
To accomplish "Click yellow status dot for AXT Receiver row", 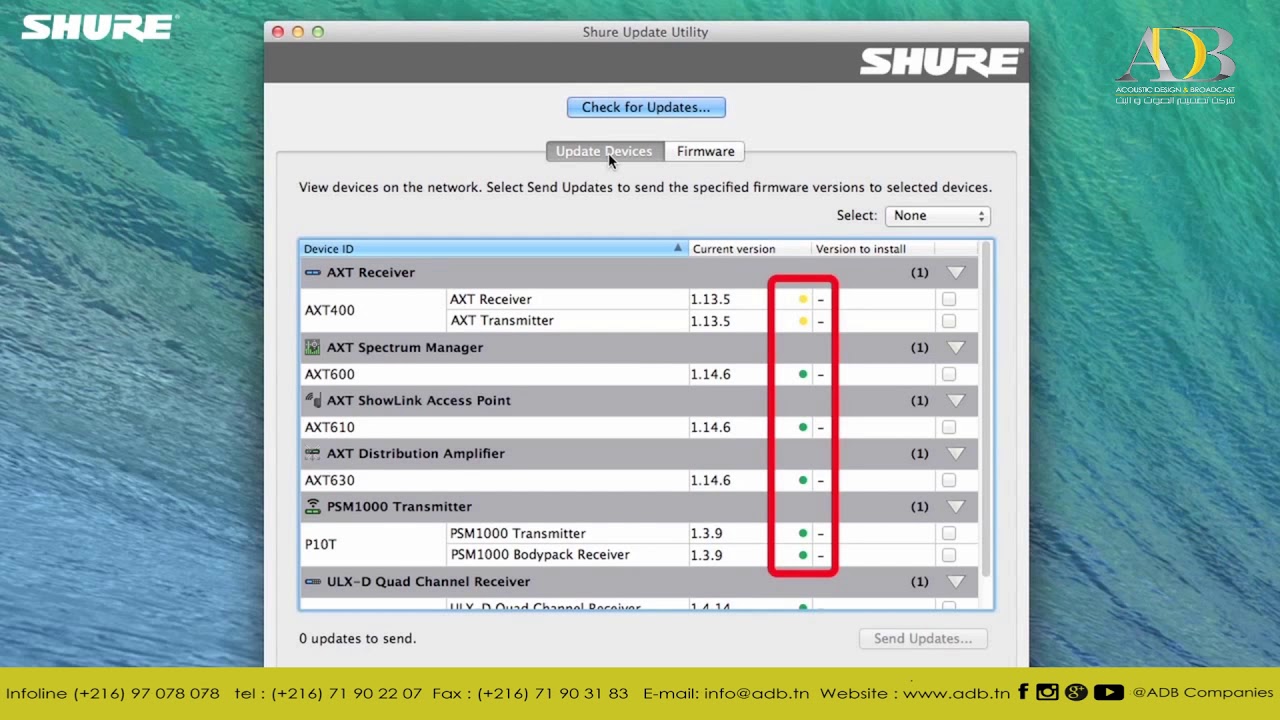I will pyautogui.click(x=803, y=299).
